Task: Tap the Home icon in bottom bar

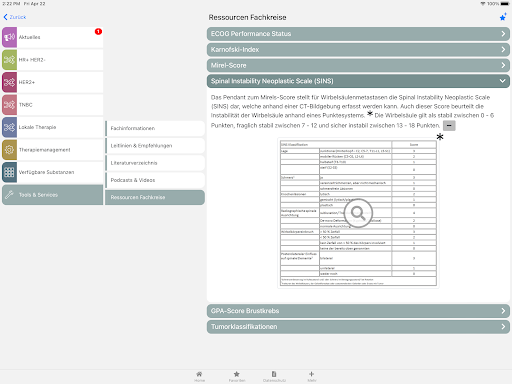Action: coord(199,374)
